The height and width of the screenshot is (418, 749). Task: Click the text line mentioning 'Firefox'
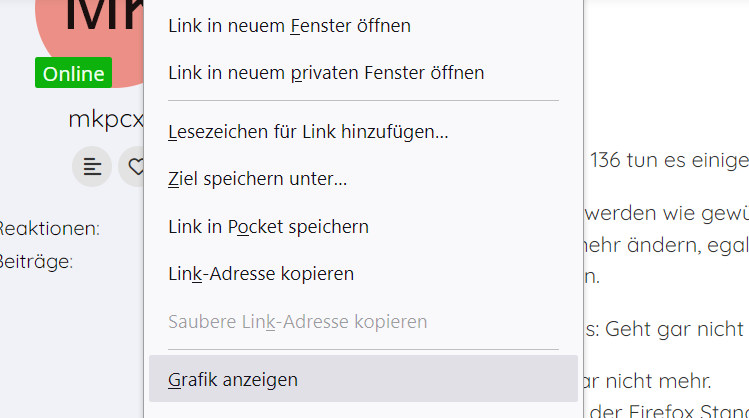click(x=668, y=409)
